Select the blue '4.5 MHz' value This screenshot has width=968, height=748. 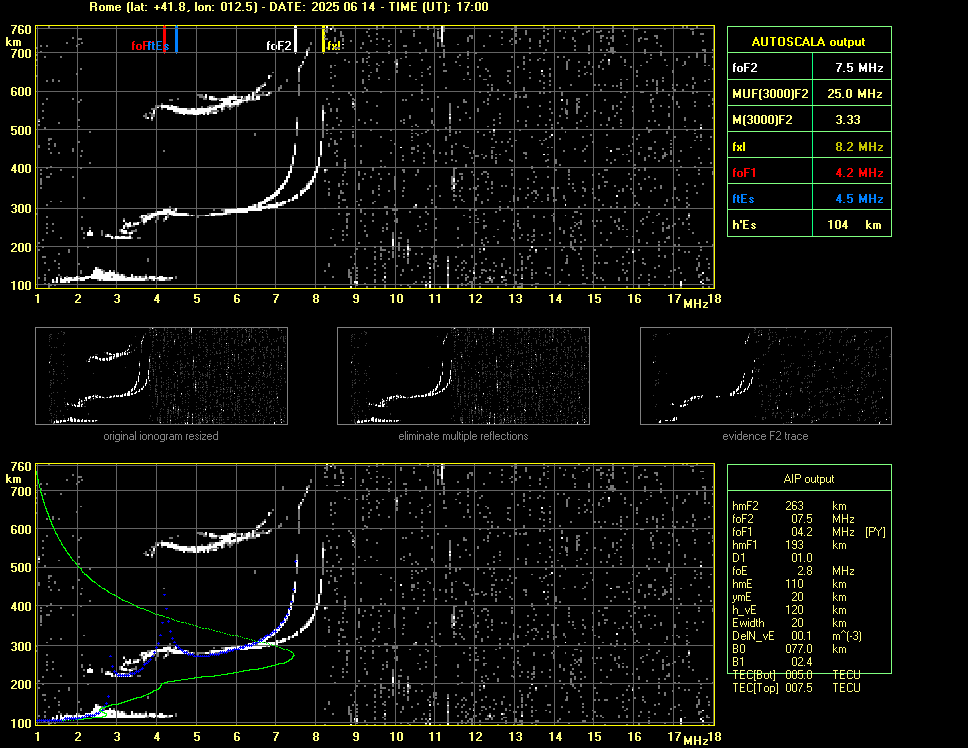click(859, 199)
